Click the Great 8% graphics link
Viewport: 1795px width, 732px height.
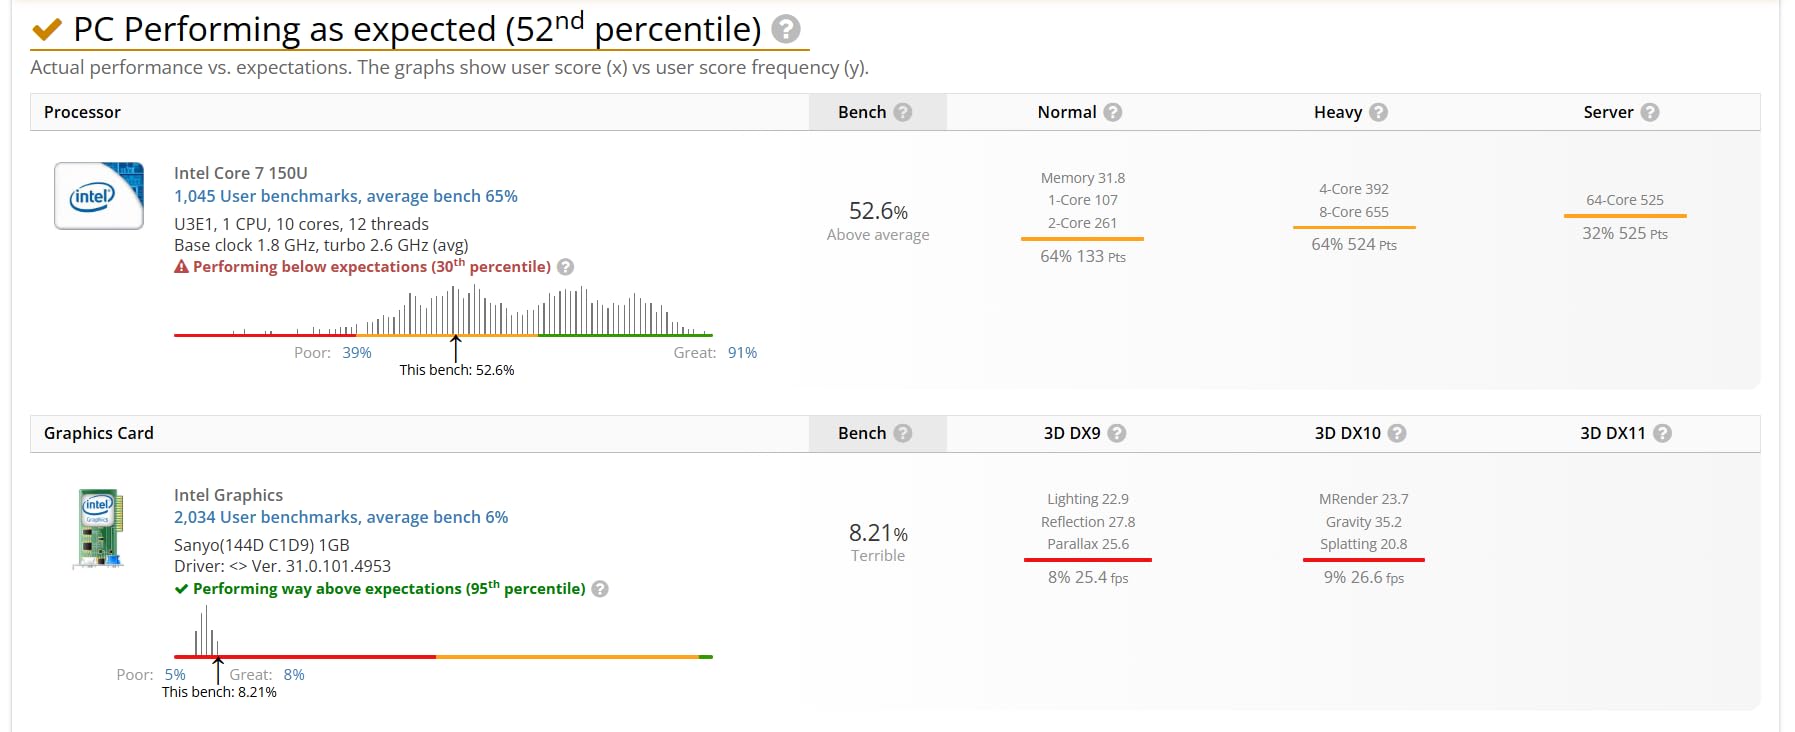coord(294,675)
